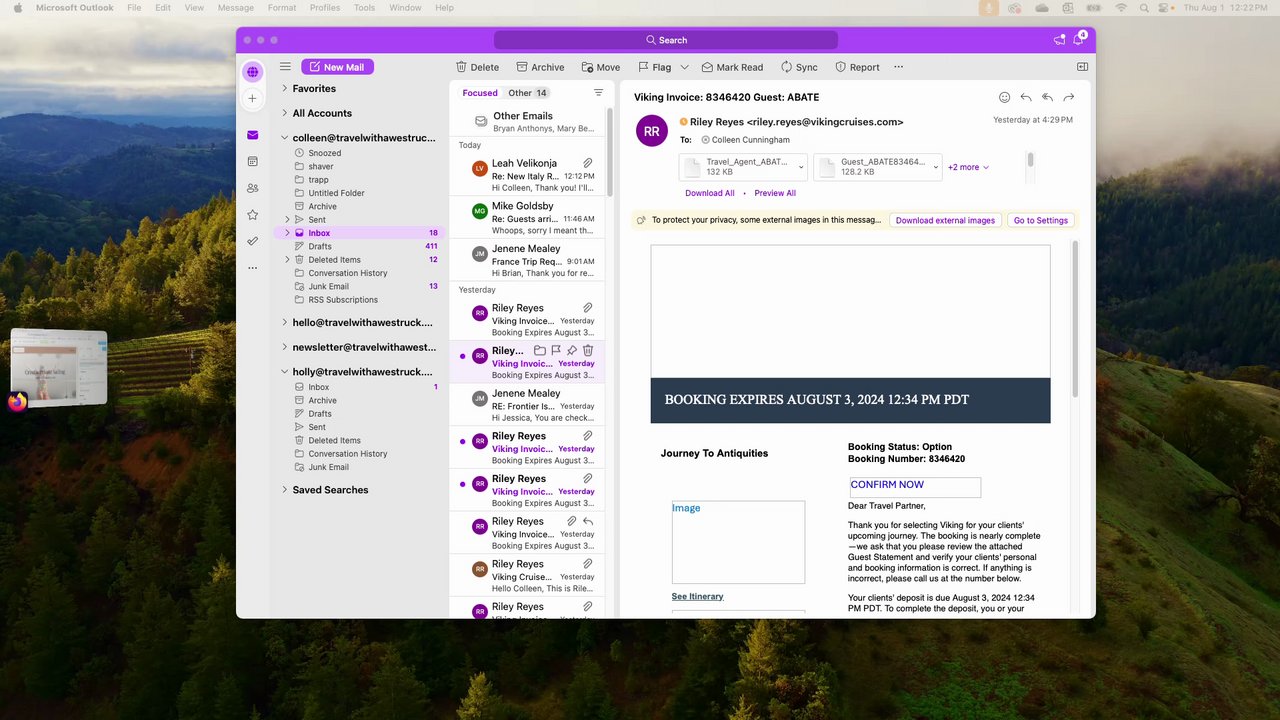Open the Apple menu
1280x720 pixels.
[17, 8]
